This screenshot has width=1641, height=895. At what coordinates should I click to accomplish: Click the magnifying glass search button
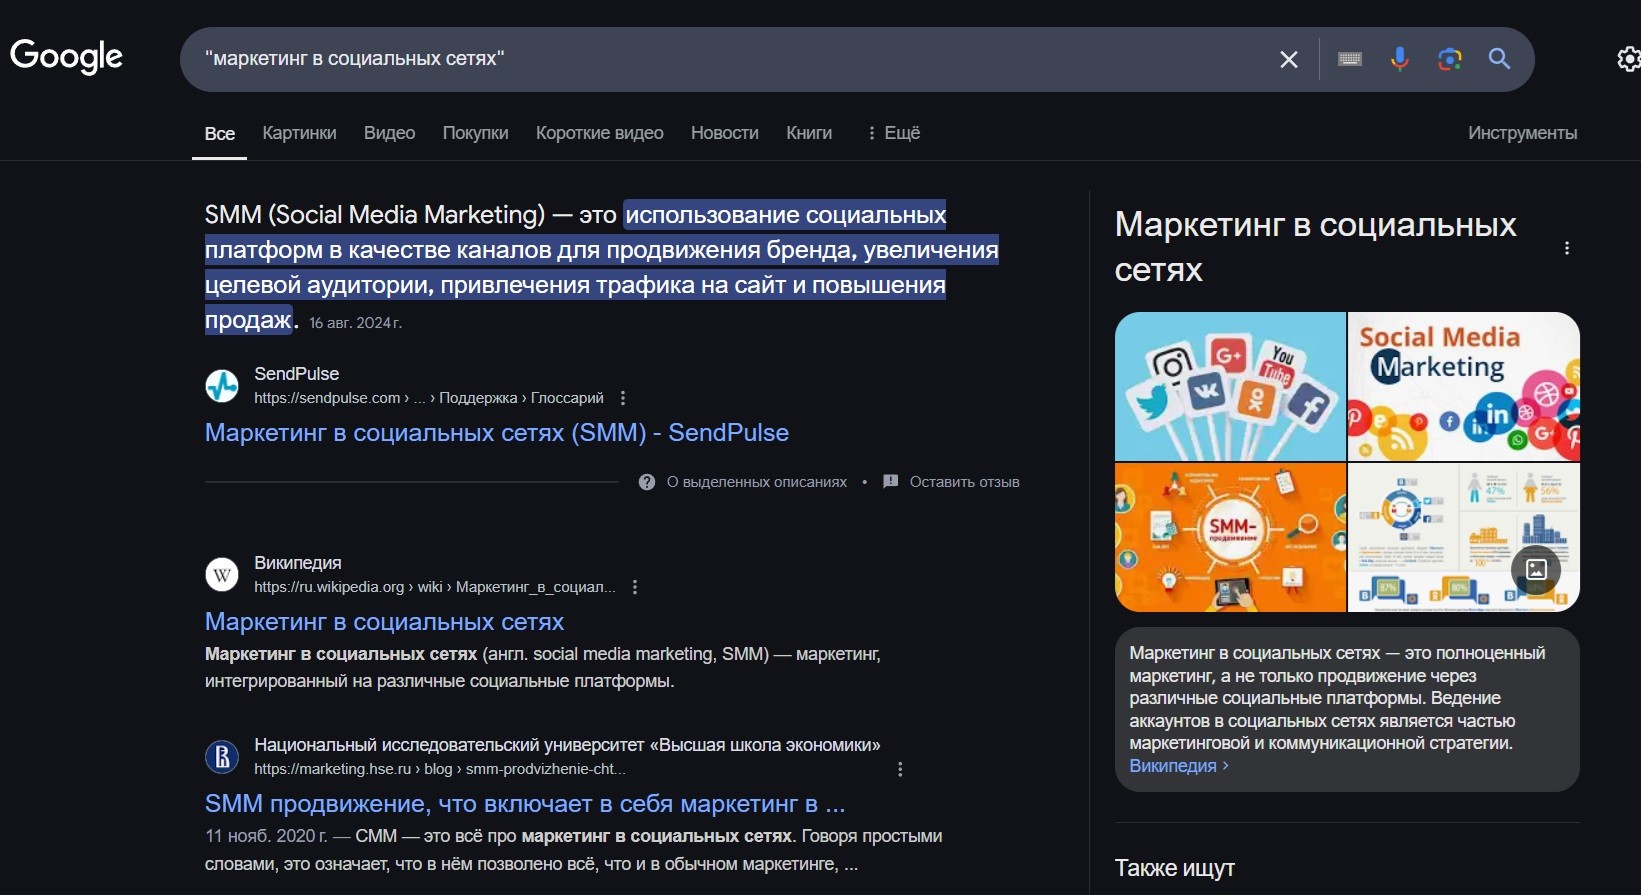pyautogui.click(x=1499, y=60)
